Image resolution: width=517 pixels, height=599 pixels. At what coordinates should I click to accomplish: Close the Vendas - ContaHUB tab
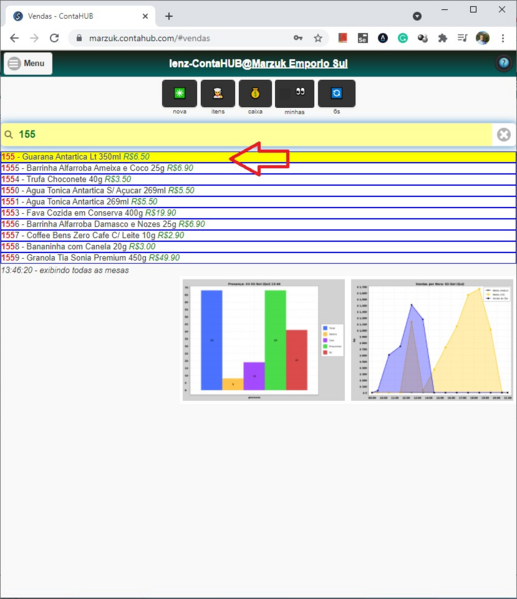point(145,16)
